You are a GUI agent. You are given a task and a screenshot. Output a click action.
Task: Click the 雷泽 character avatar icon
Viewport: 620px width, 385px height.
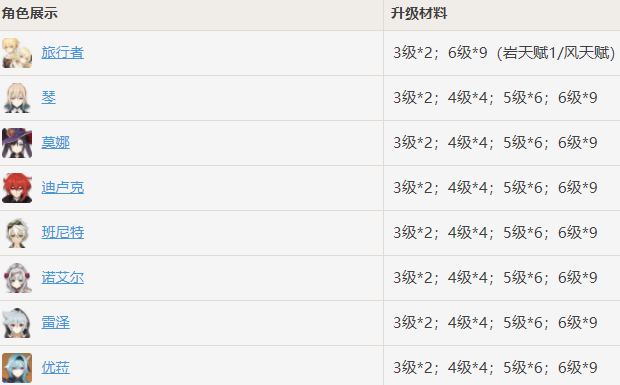click(17, 323)
